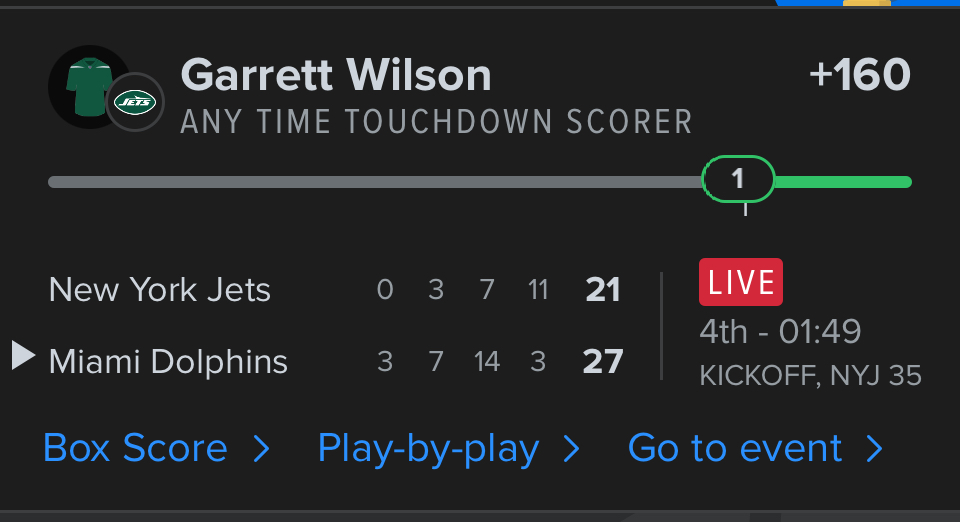
Task: Click the 4th quarter game clock text
Action: [780, 331]
